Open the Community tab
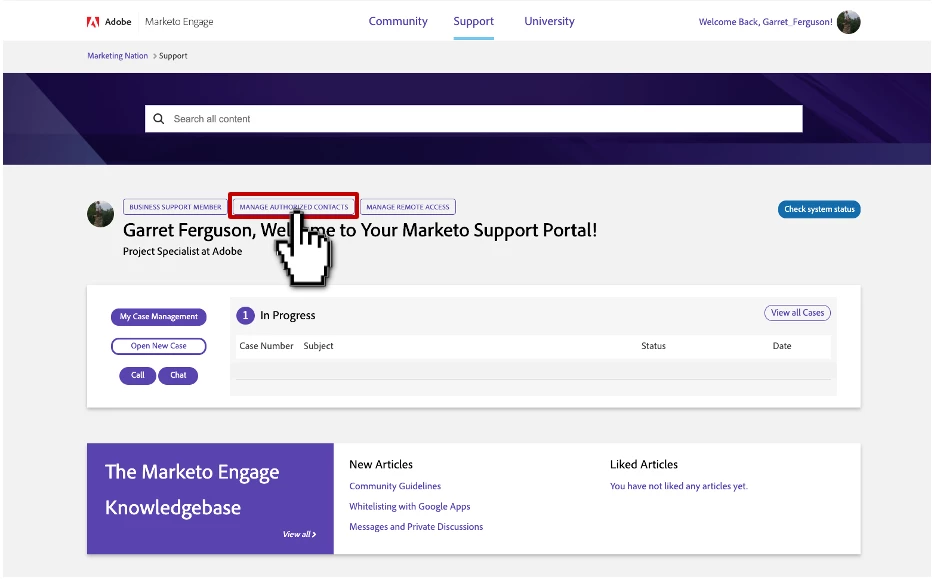932x579 pixels. (398, 21)
